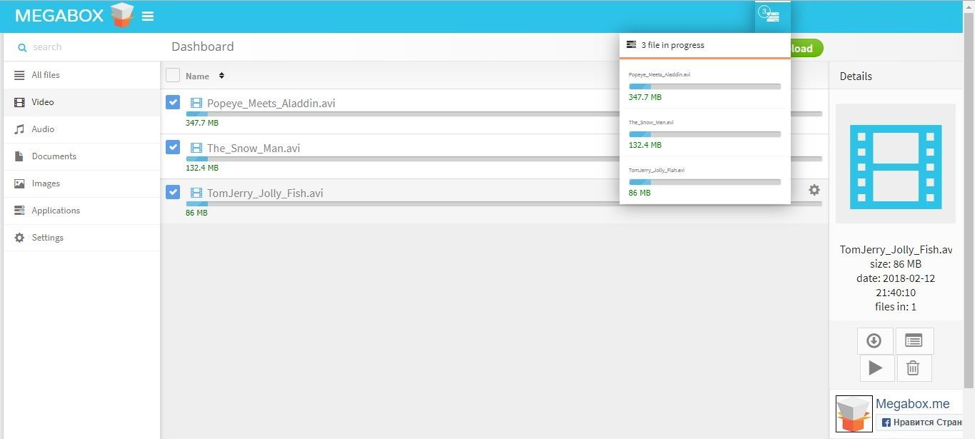Click the Facebook like button

(919, 422)
